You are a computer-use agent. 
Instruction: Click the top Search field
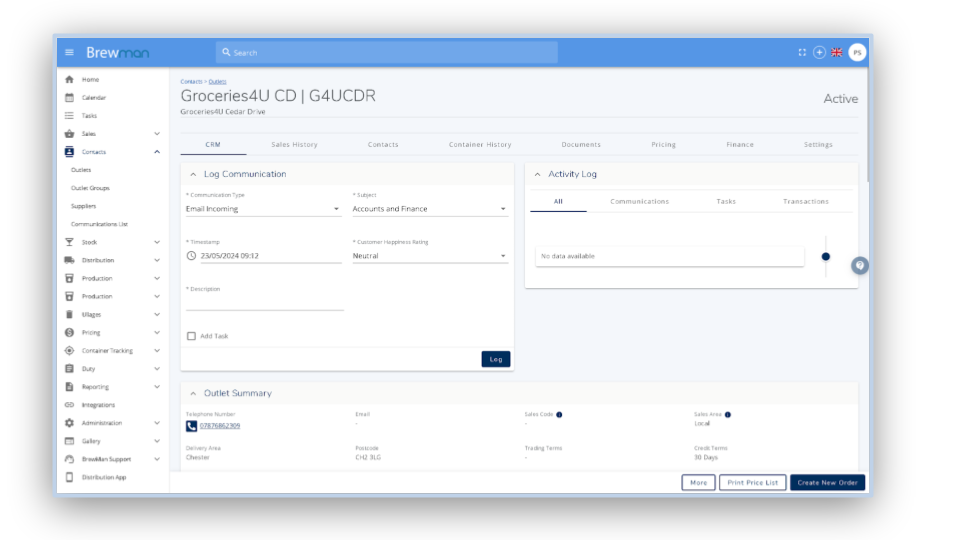click(x=387, y=53)
